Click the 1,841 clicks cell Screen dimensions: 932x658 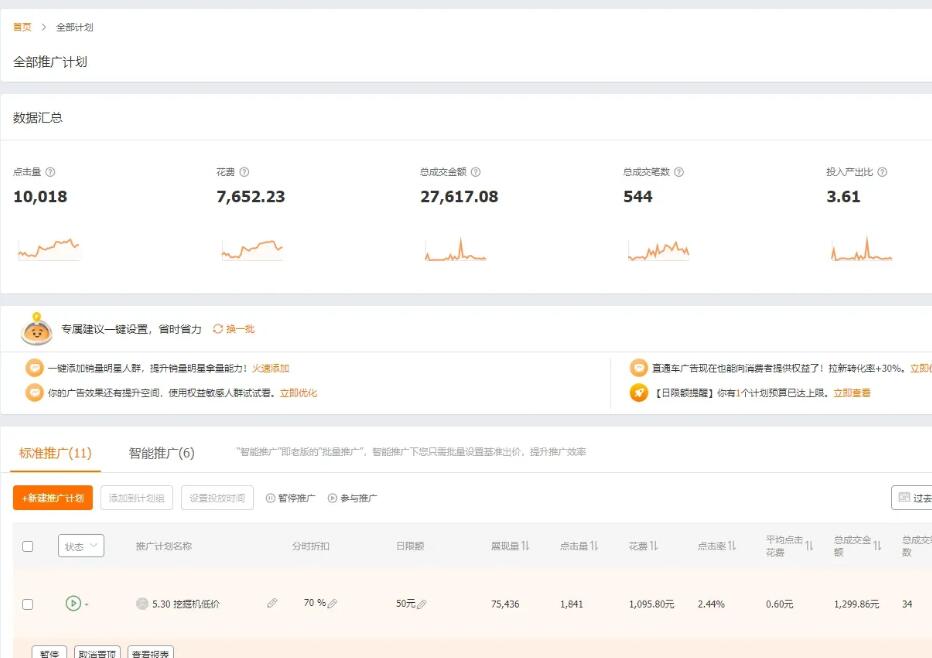tap(571, 604)
